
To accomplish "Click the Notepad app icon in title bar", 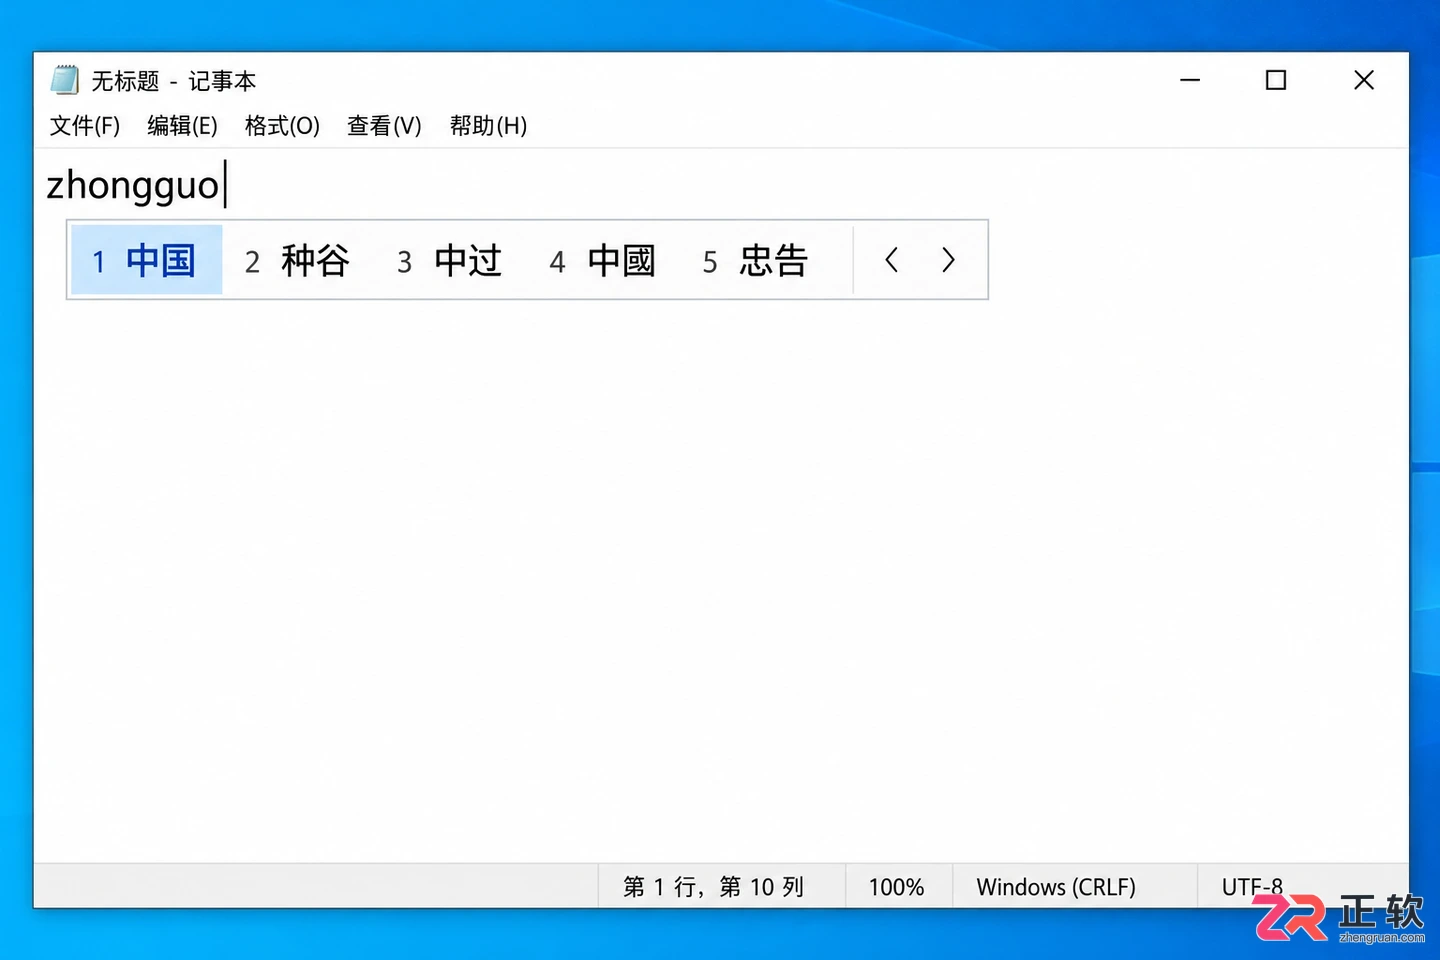I will pos(65,80).
